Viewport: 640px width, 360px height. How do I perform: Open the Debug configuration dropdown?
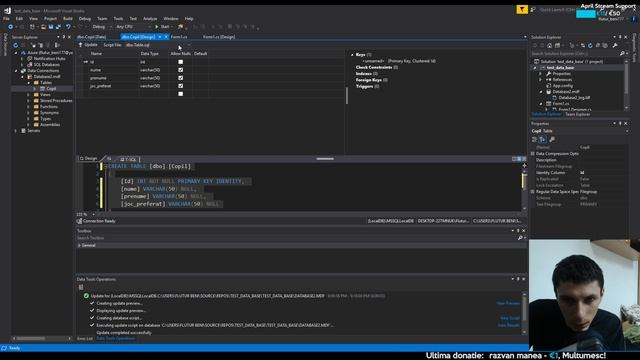tap(102, 27)
